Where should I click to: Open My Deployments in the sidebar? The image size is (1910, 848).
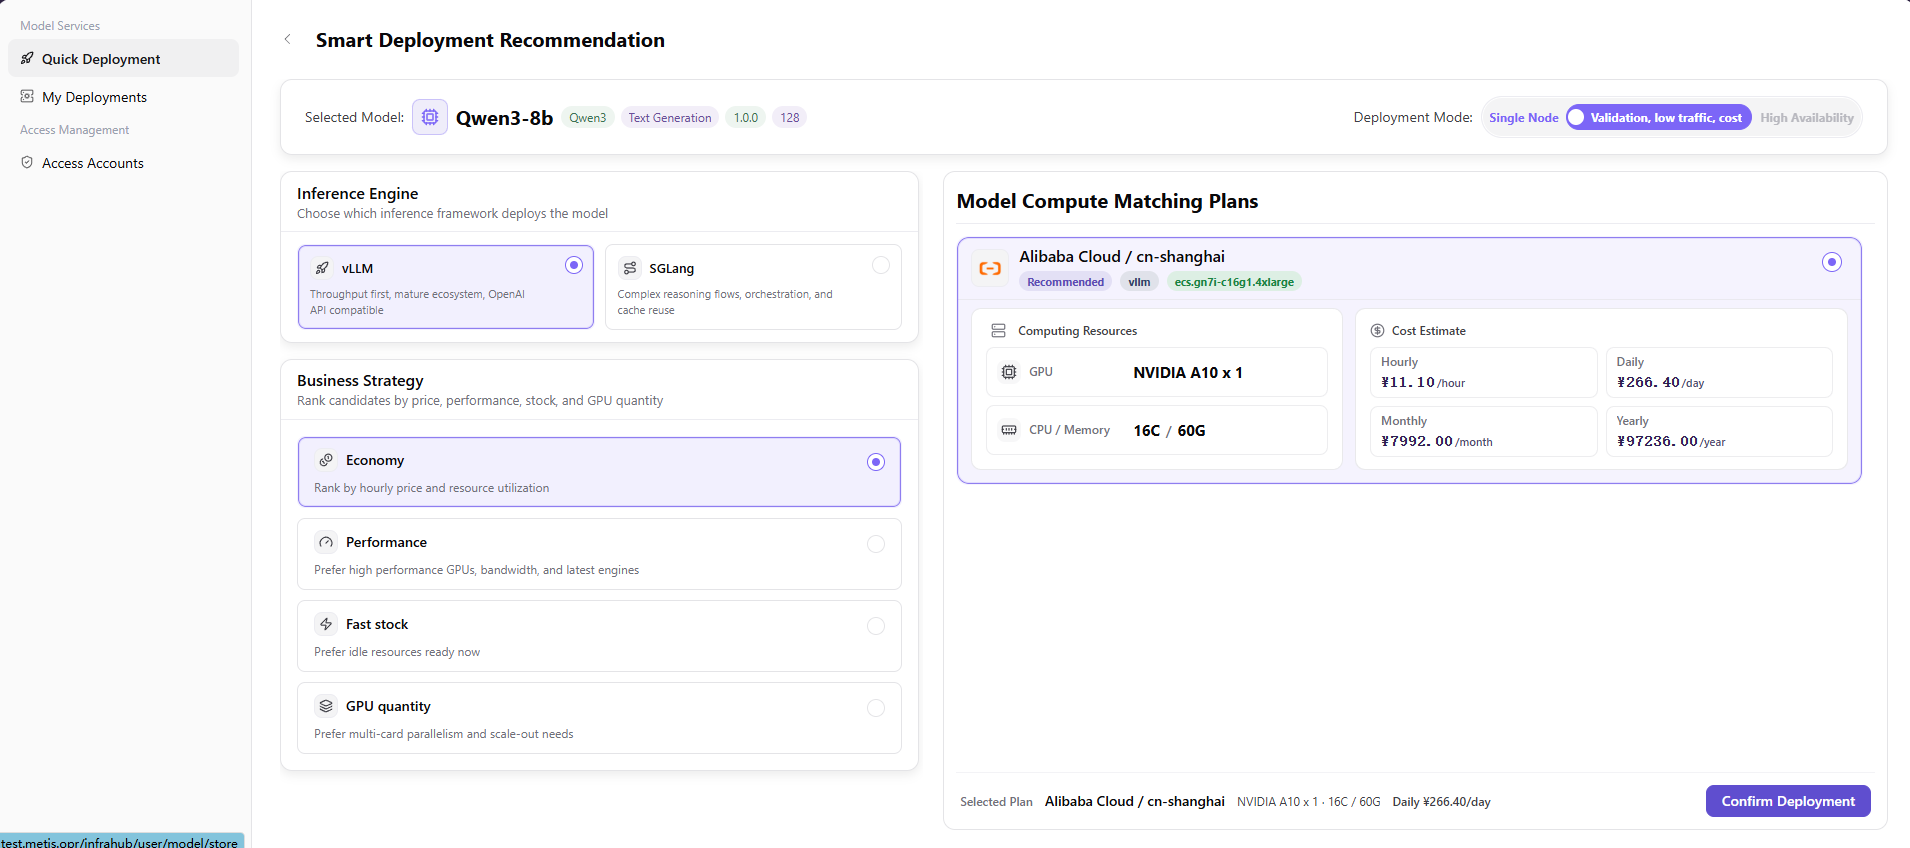tap(123, 96)
